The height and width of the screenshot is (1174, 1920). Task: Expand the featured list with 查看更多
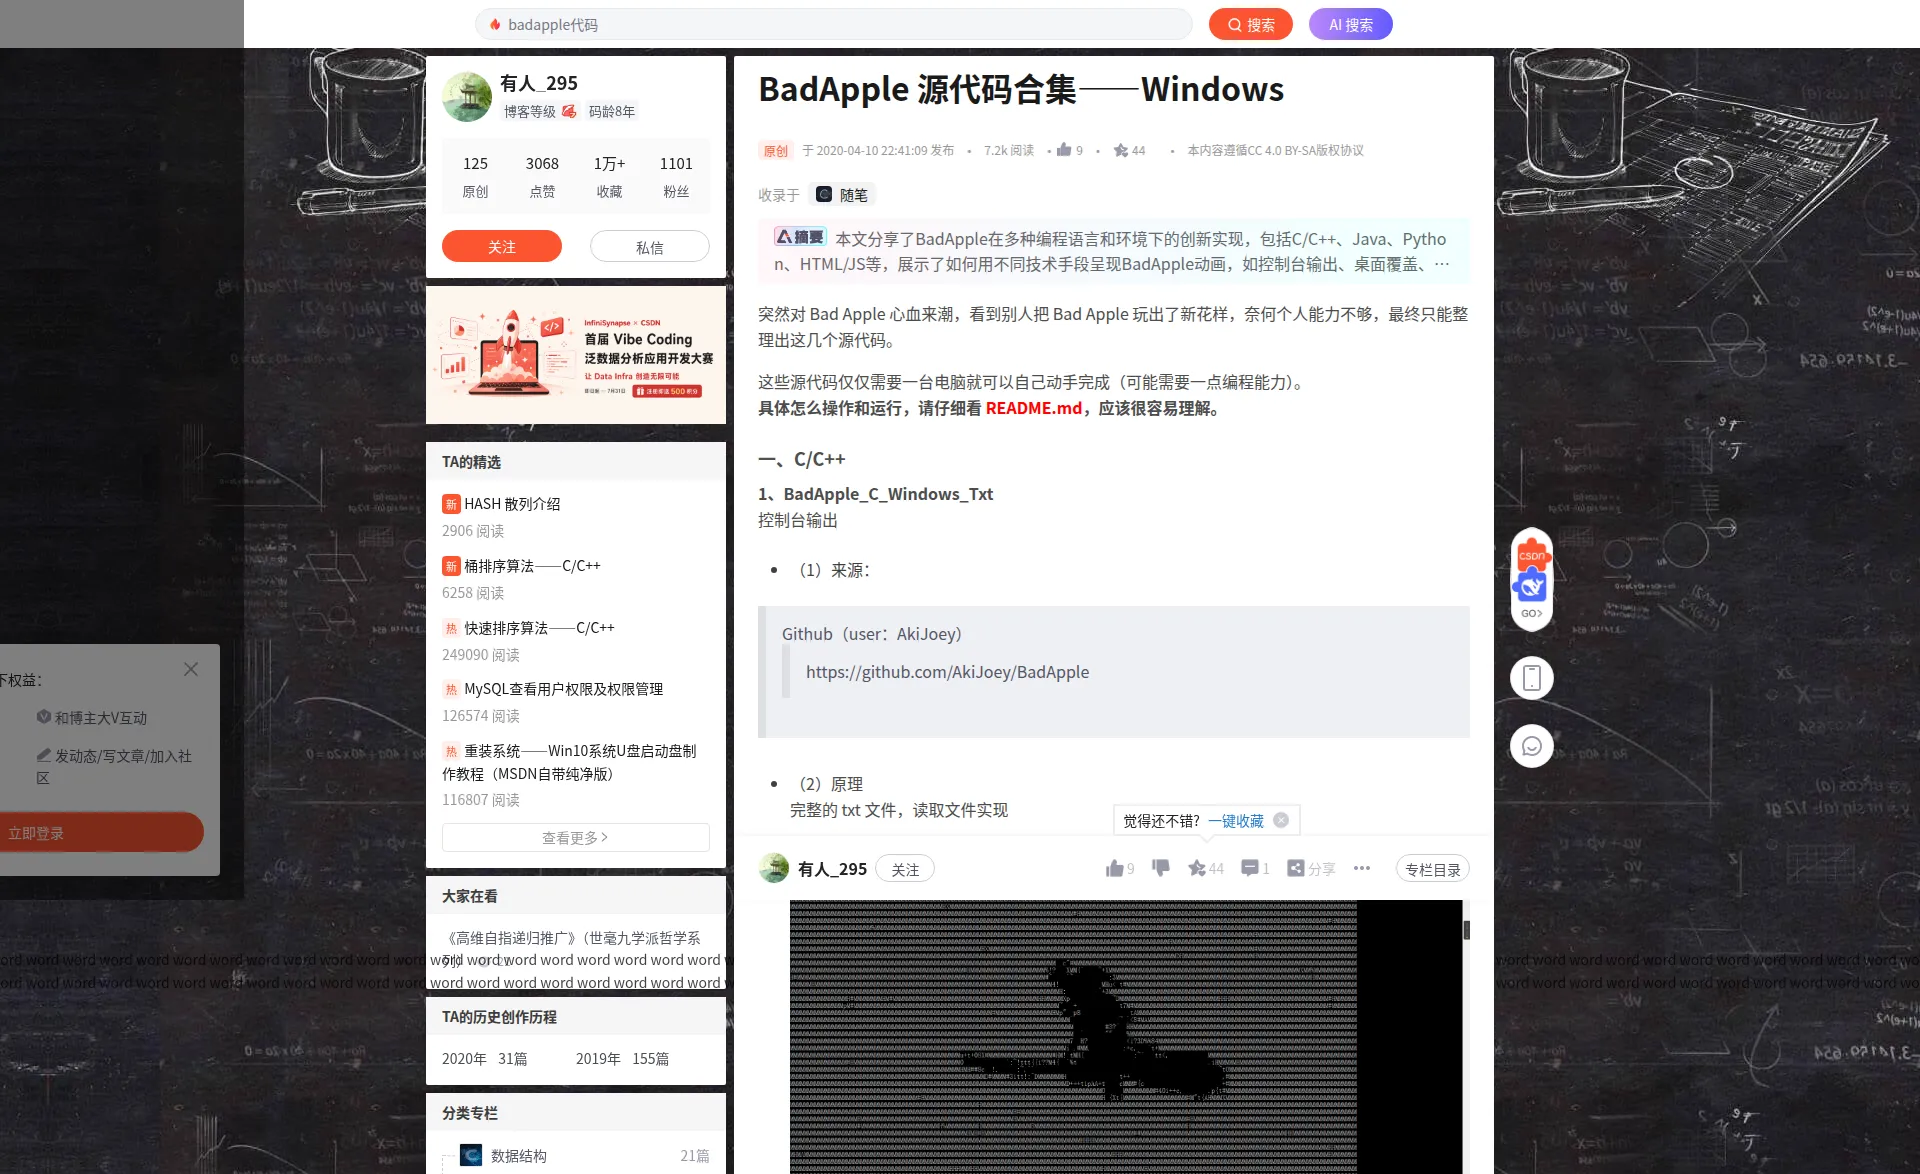pyautogui.click(x=576, y=838)
